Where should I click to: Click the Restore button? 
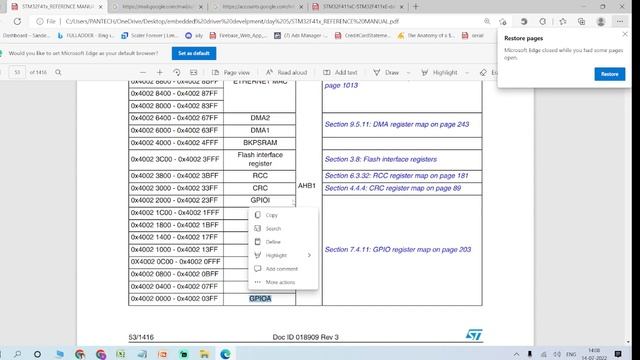coord(609,74)
